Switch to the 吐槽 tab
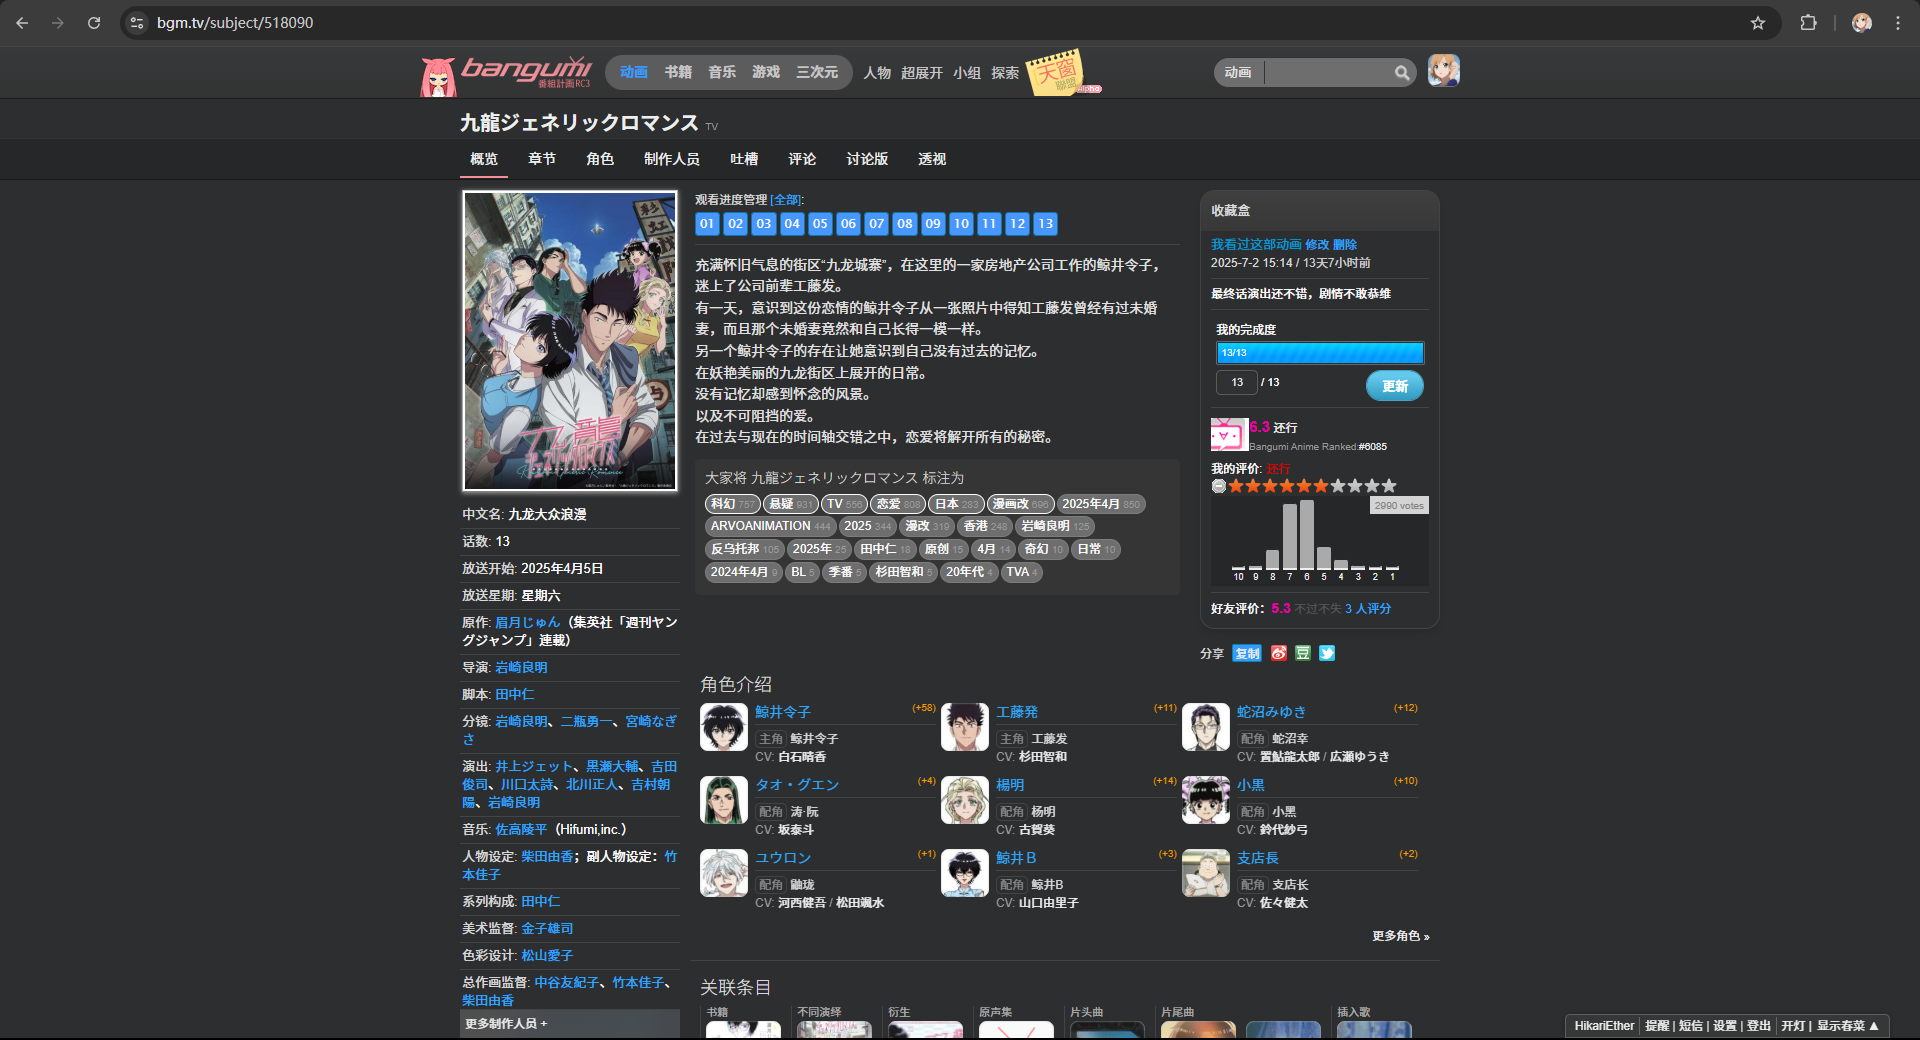 click(744, 159)
